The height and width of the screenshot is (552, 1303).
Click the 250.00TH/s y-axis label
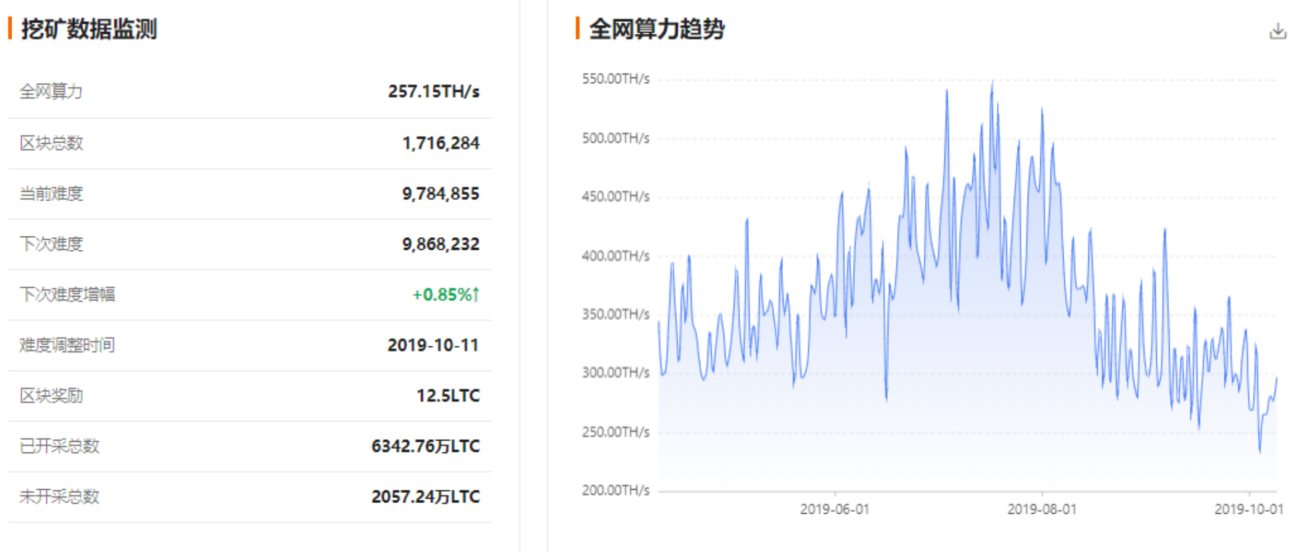coord(615,432)
